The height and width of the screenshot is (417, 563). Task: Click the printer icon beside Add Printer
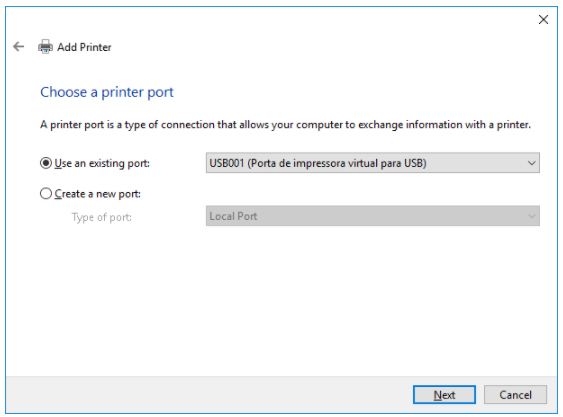click(45, 47)
